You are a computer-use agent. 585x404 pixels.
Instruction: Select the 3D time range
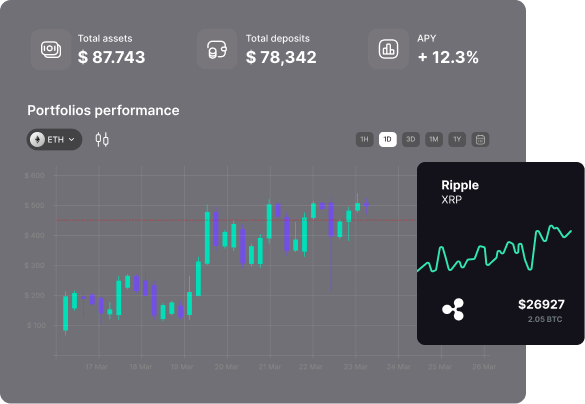click(x=411, y=140)
